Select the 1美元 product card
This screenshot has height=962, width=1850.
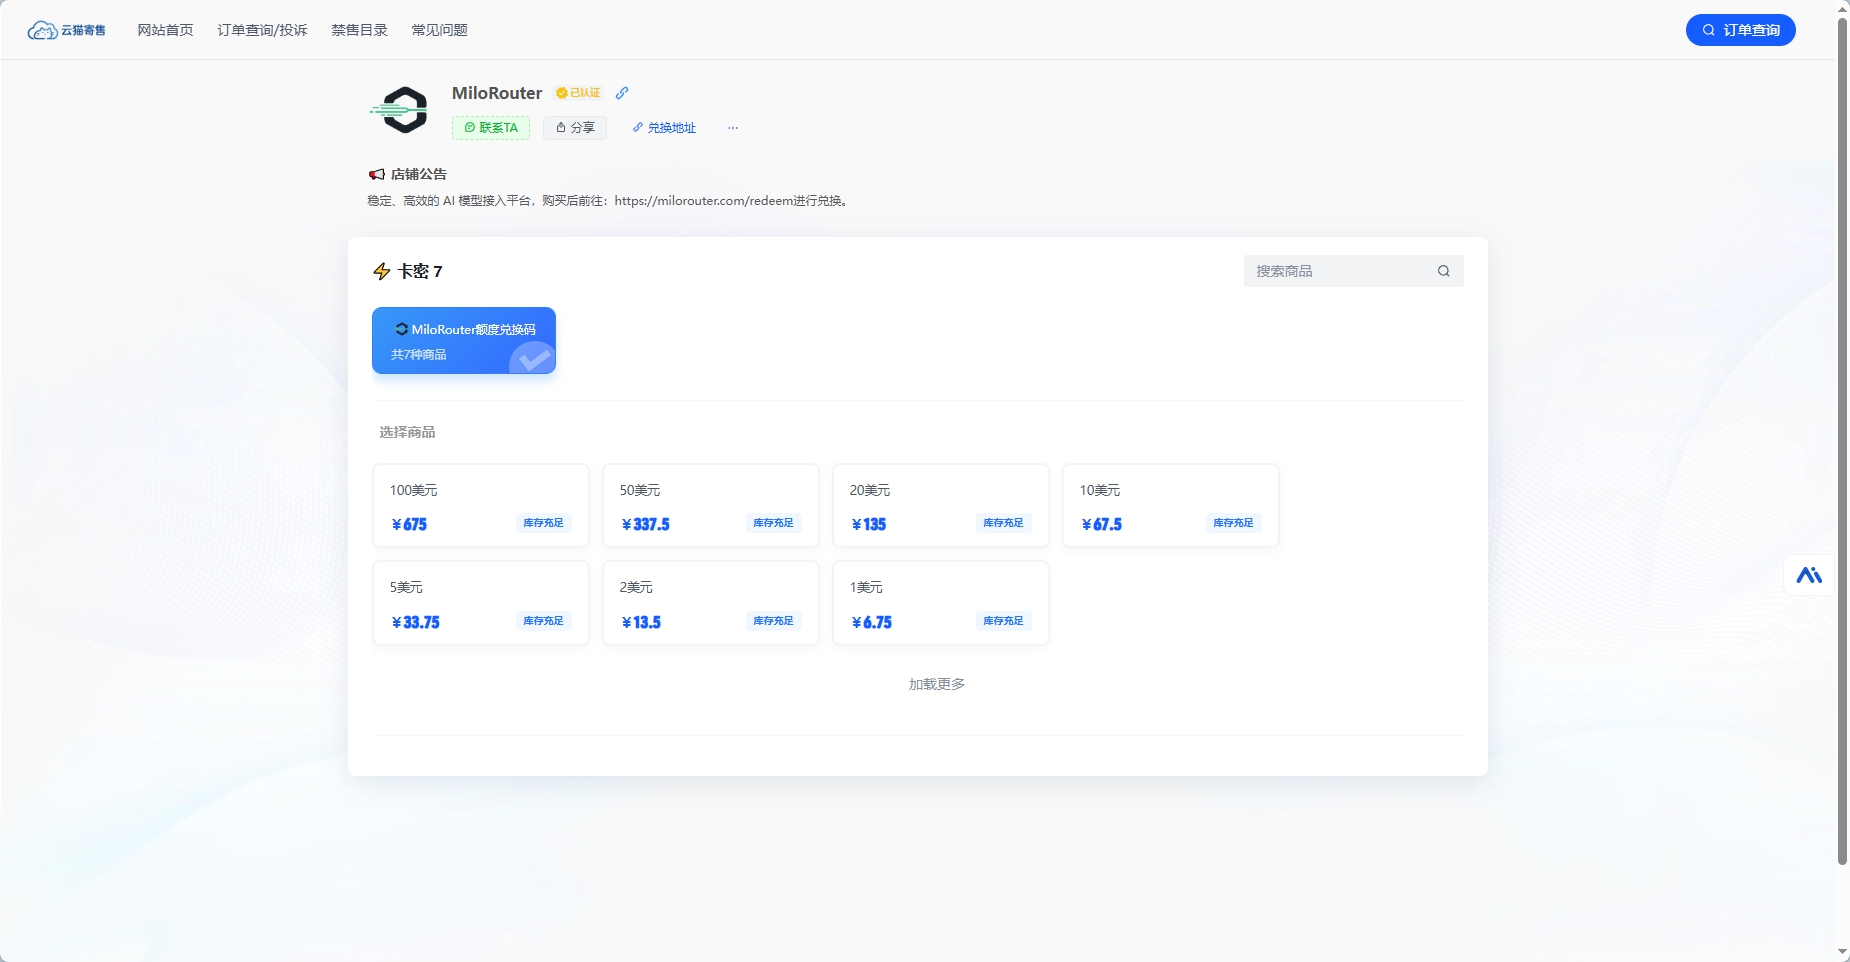941,603
